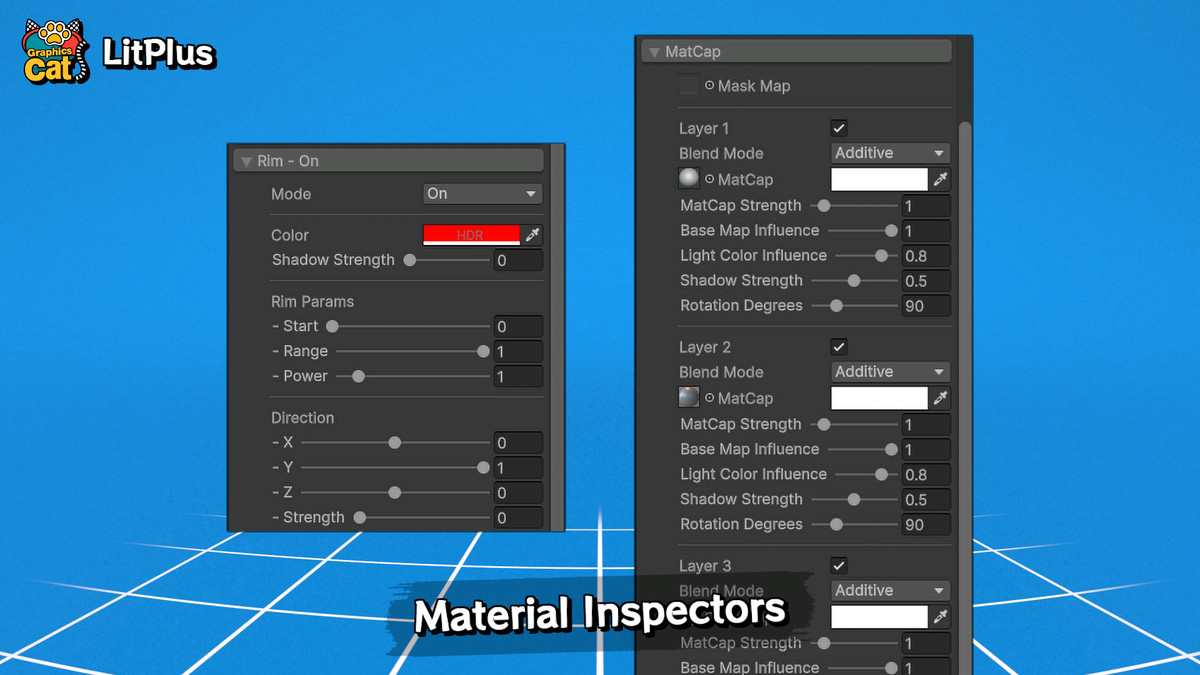Click the Graphics Cat paw logo

coord(54,50)
